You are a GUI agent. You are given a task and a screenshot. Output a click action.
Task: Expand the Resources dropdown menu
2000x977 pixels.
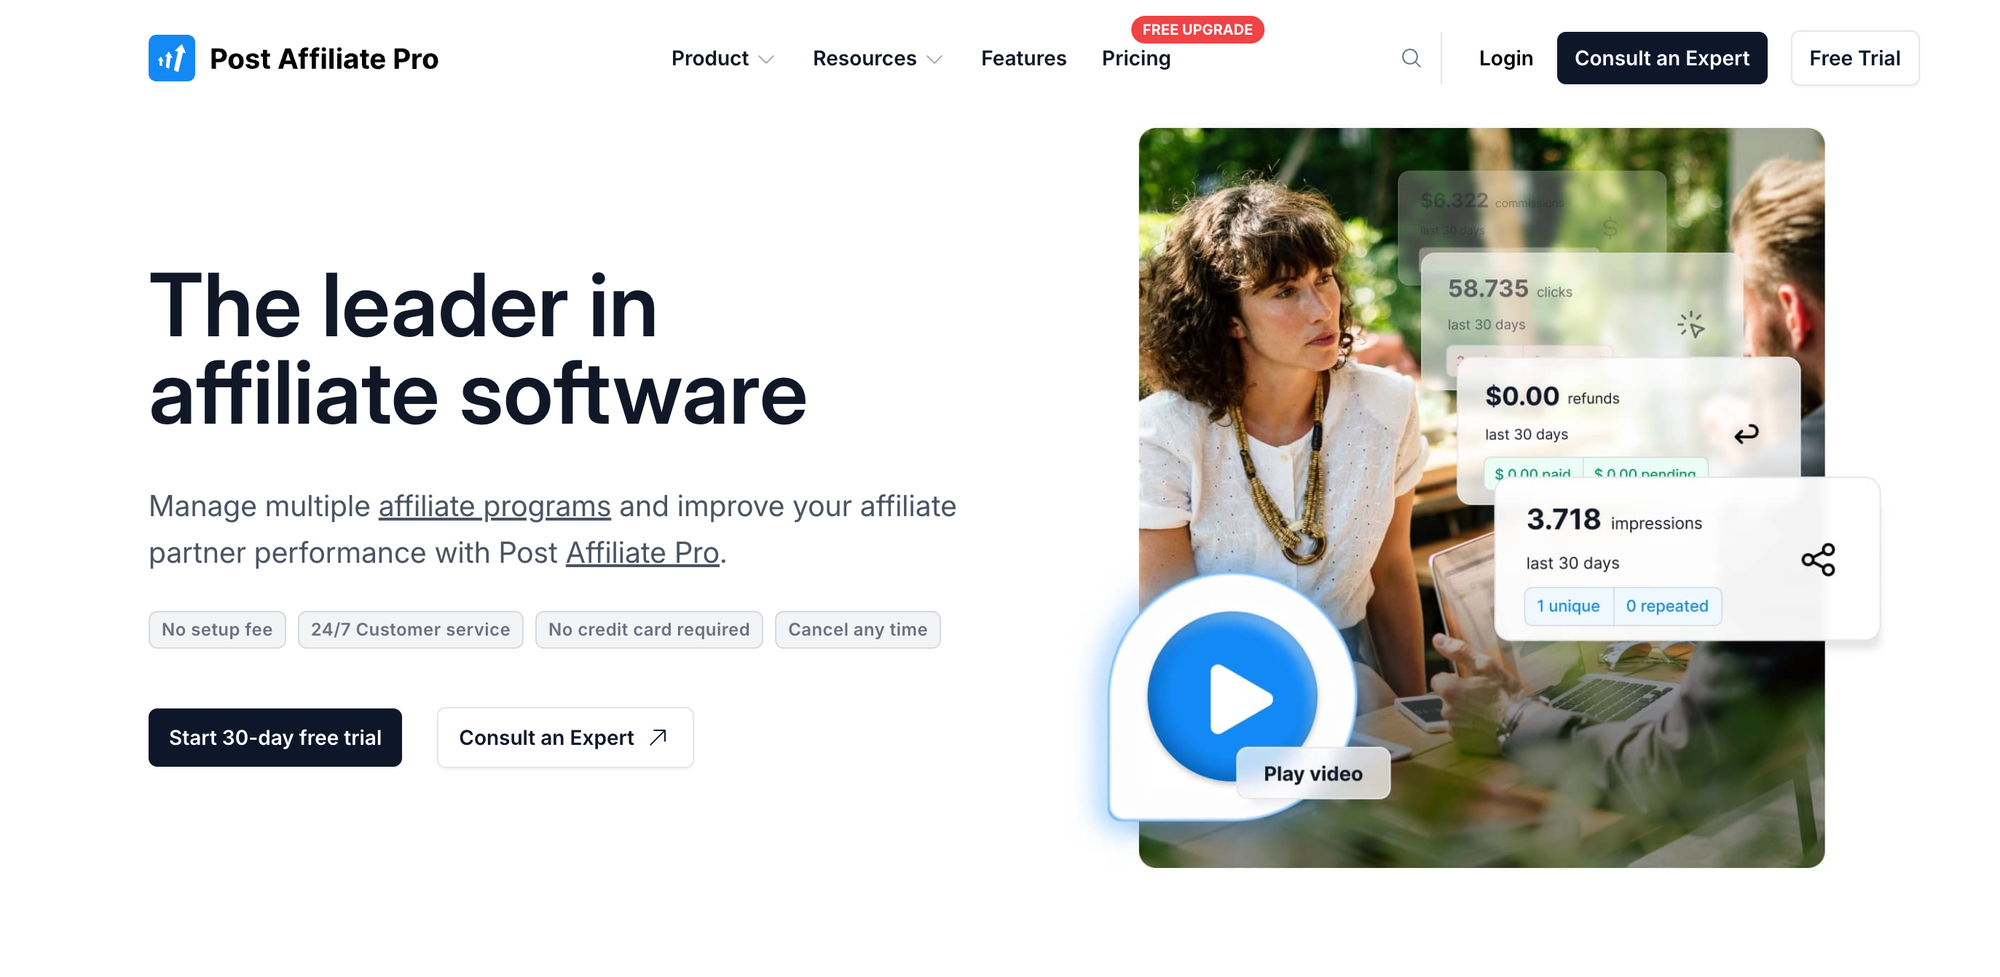click(877, 58)
